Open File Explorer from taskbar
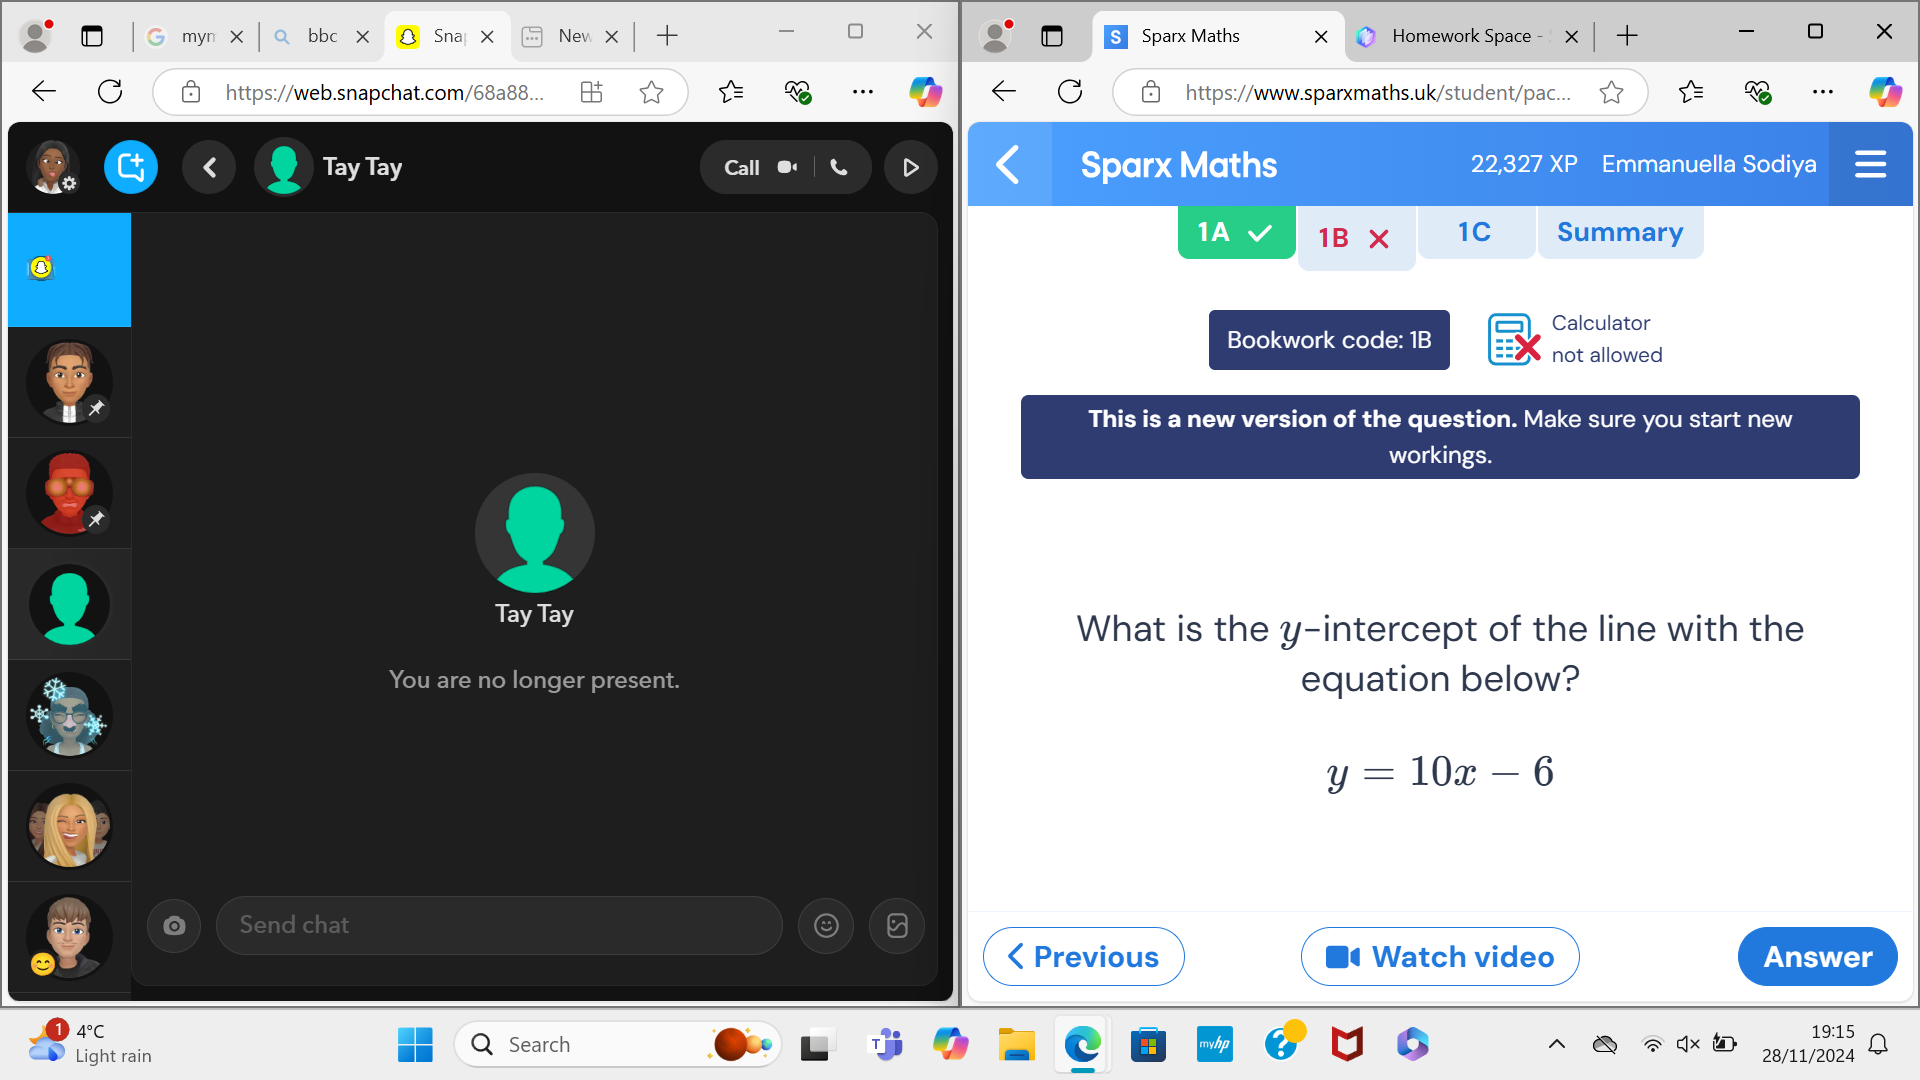Viewport: 1920px width, 1080px height. (1016, 1045)
